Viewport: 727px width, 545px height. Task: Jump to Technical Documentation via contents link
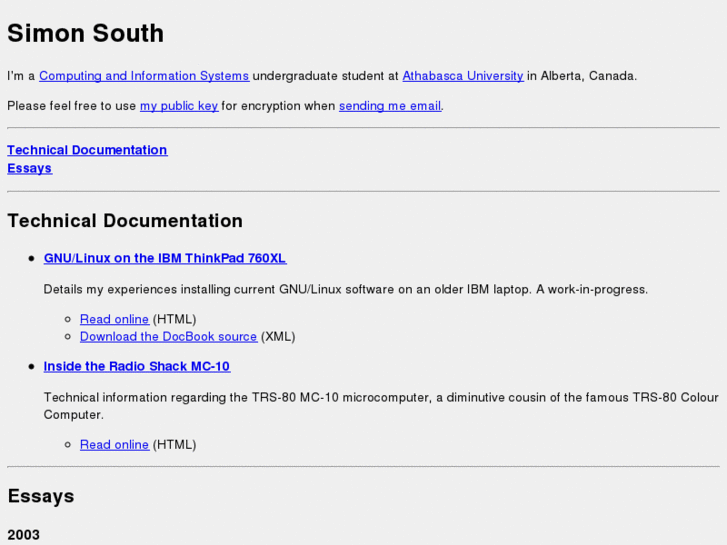coord(87,150)
